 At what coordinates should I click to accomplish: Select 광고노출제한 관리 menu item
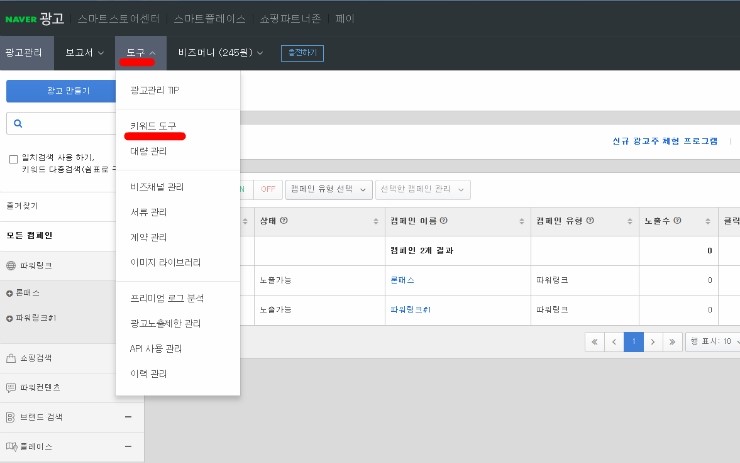[165, 324]
